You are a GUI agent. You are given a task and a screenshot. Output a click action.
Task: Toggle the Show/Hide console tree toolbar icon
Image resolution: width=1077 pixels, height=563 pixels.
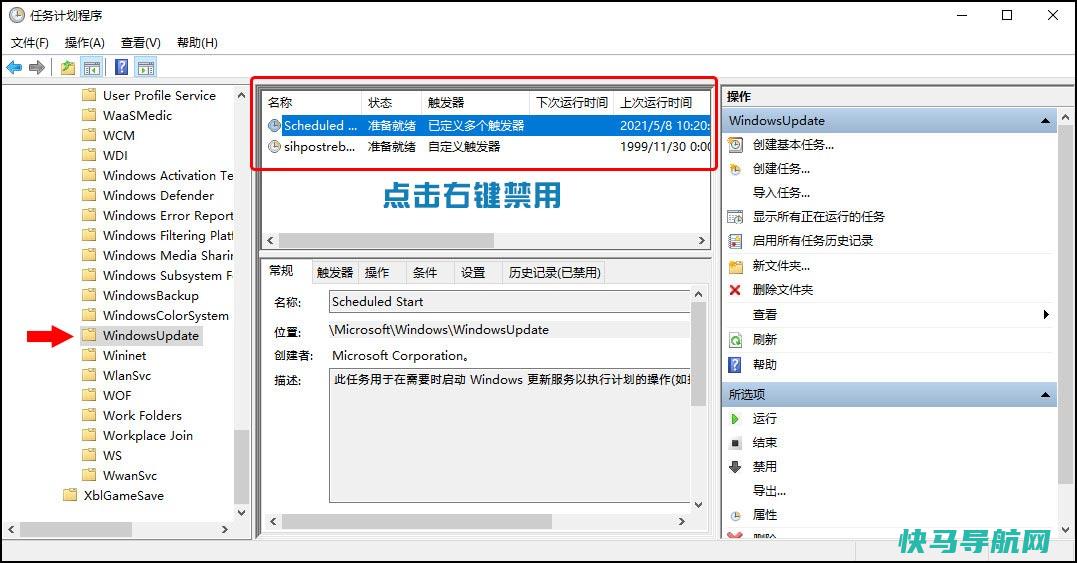(x=91, y=67)
